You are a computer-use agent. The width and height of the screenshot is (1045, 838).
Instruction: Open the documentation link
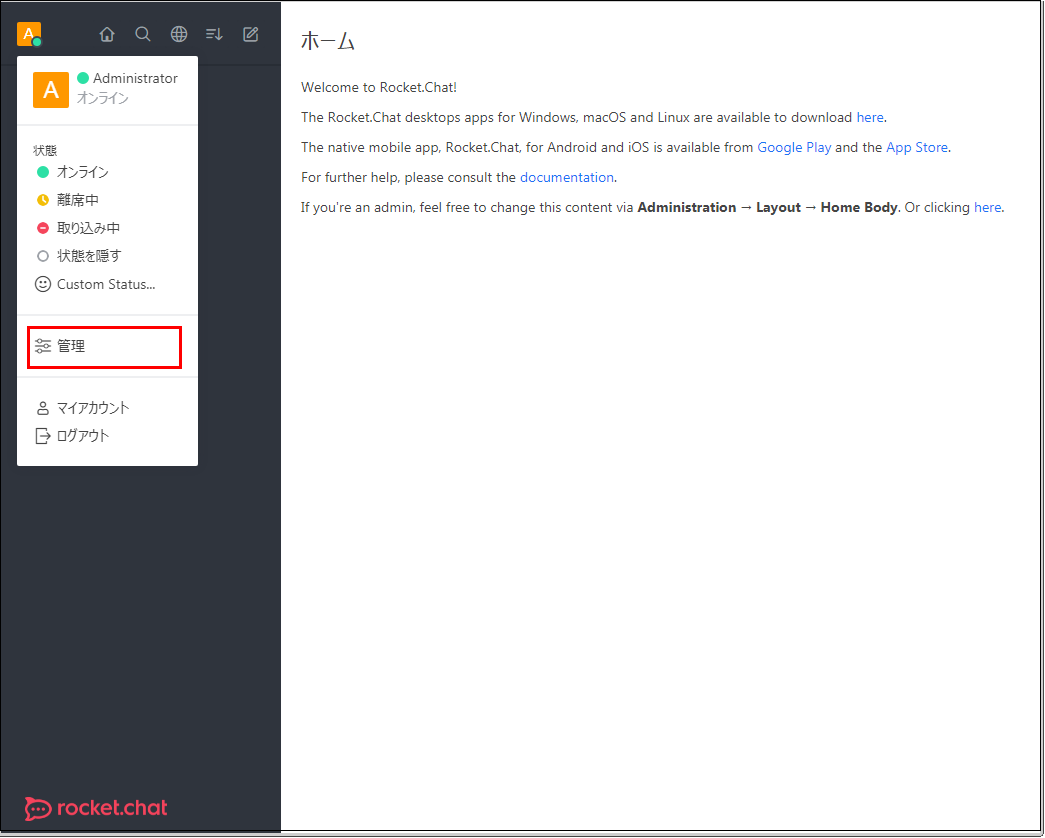(566, 177)
